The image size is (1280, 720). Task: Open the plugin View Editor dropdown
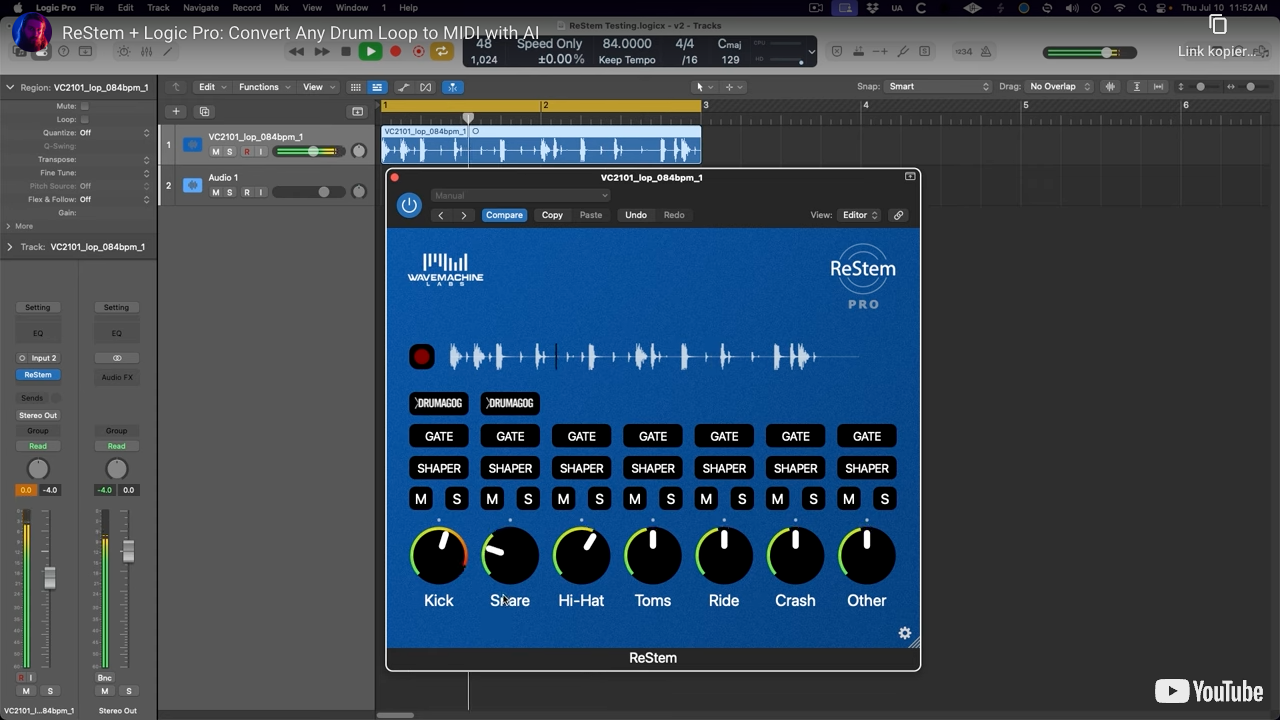tap(860, 215)
